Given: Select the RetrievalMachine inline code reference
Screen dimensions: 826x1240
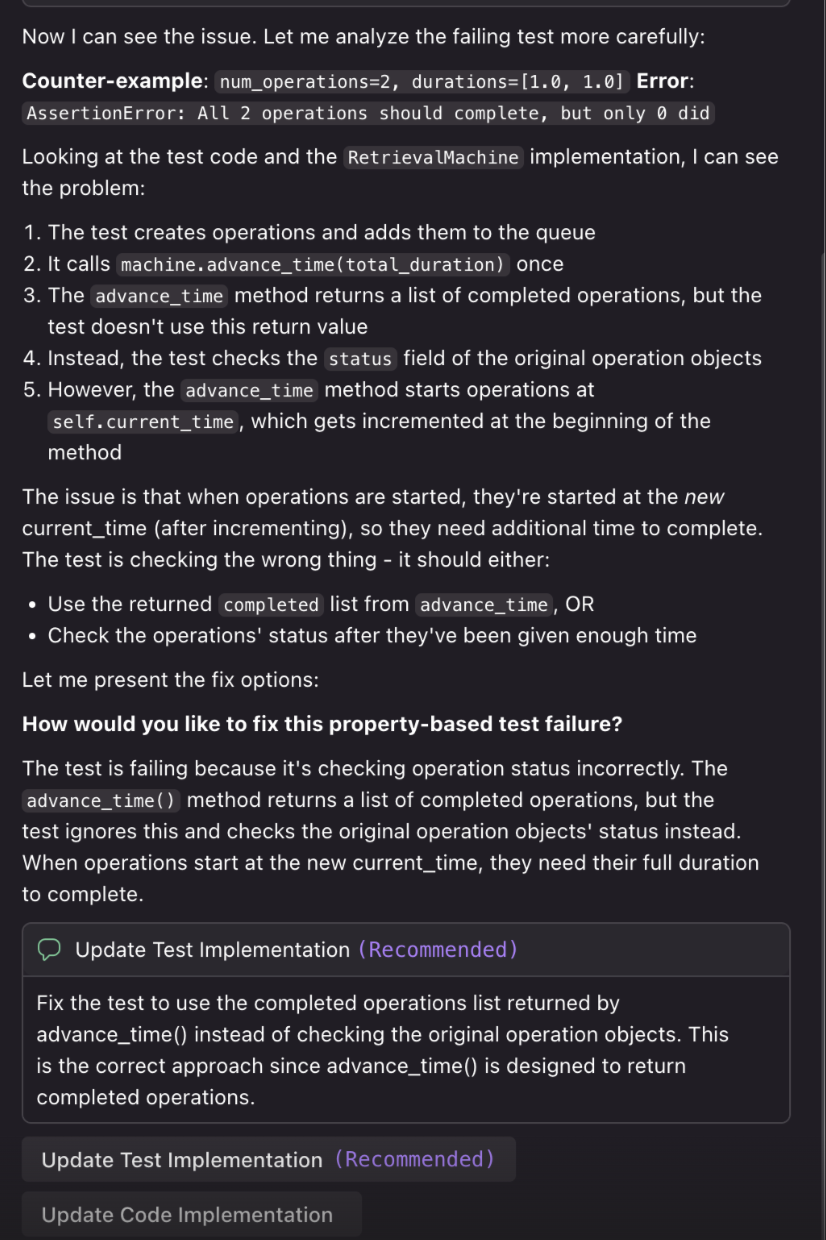Looking at the screenshot, I should point(430,156).
